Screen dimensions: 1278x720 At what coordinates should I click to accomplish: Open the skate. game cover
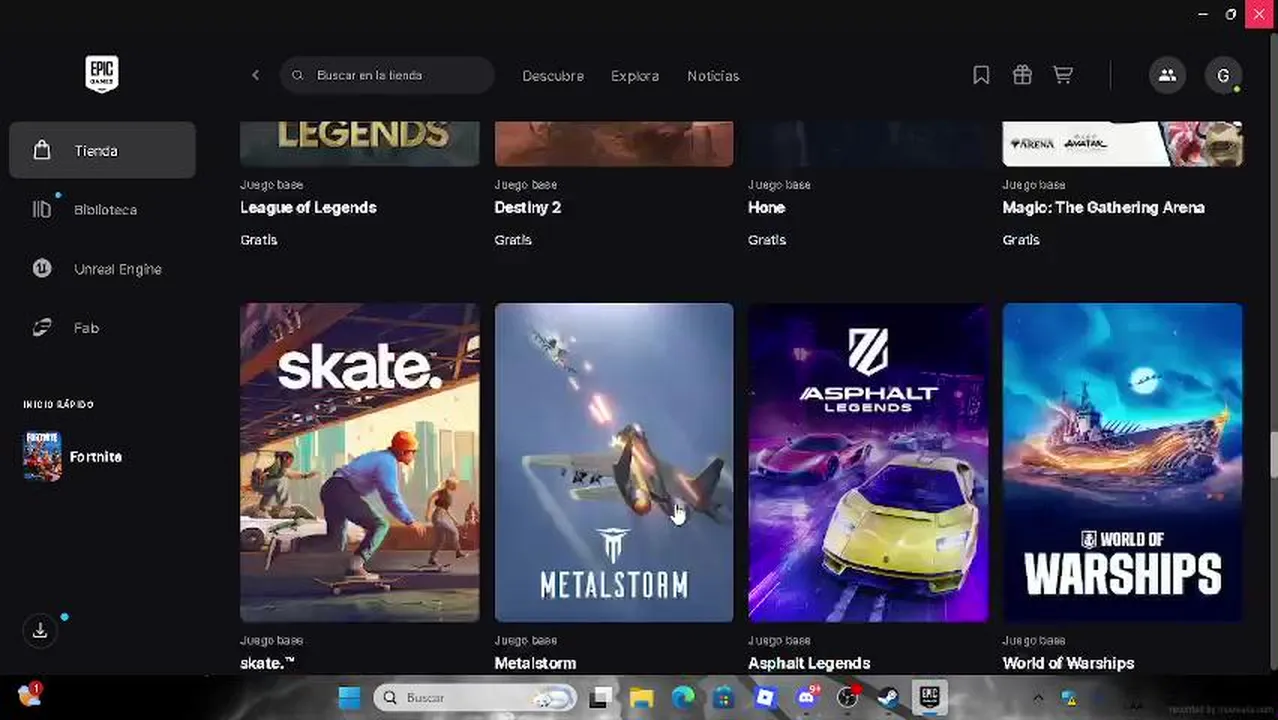coord(360,462)
